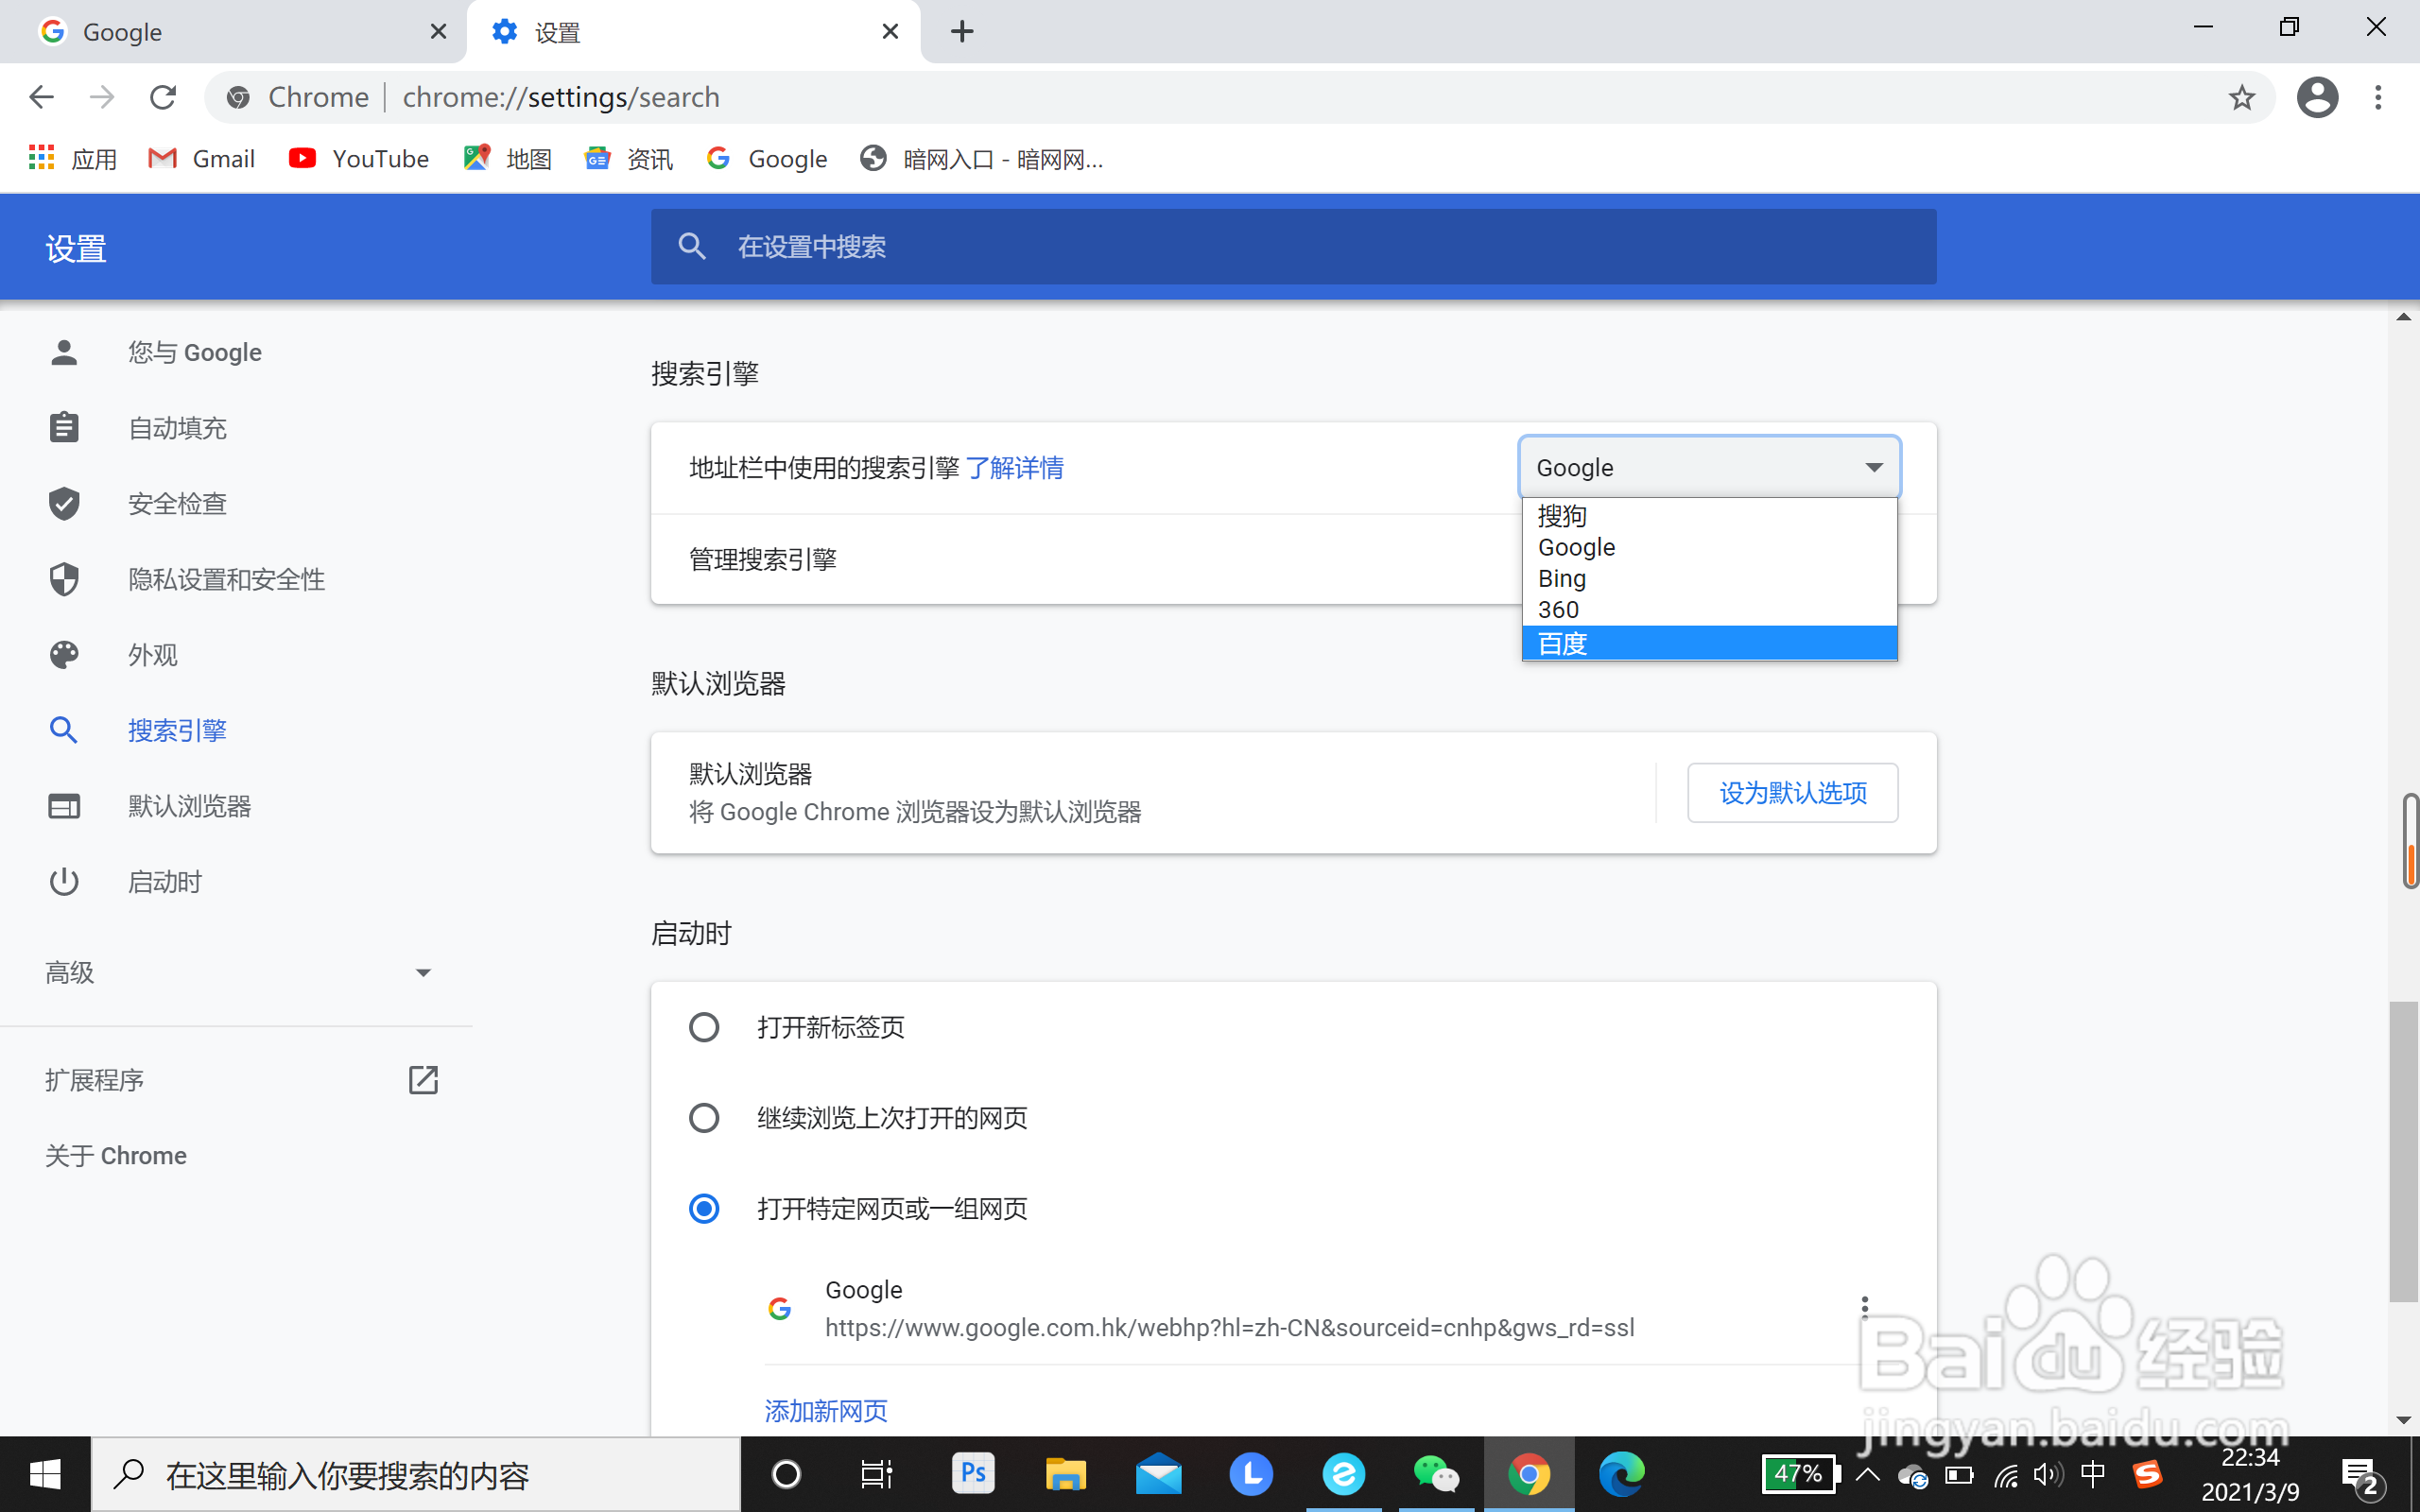Screen dimensions: 2420x1512
Task: Open the Apps grid bookmark
Action: tap(42, 158)
